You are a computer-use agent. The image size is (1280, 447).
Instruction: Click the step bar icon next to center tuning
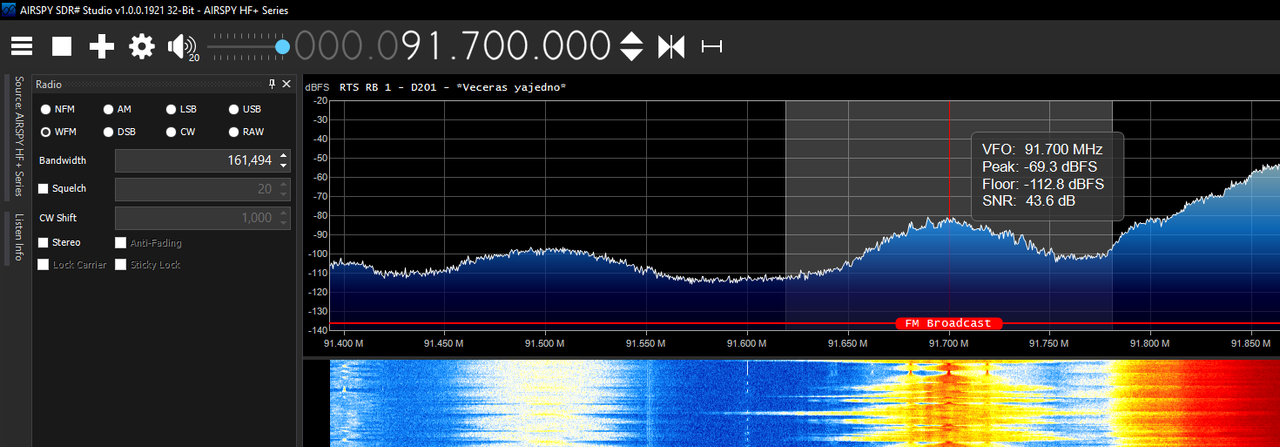711,46
